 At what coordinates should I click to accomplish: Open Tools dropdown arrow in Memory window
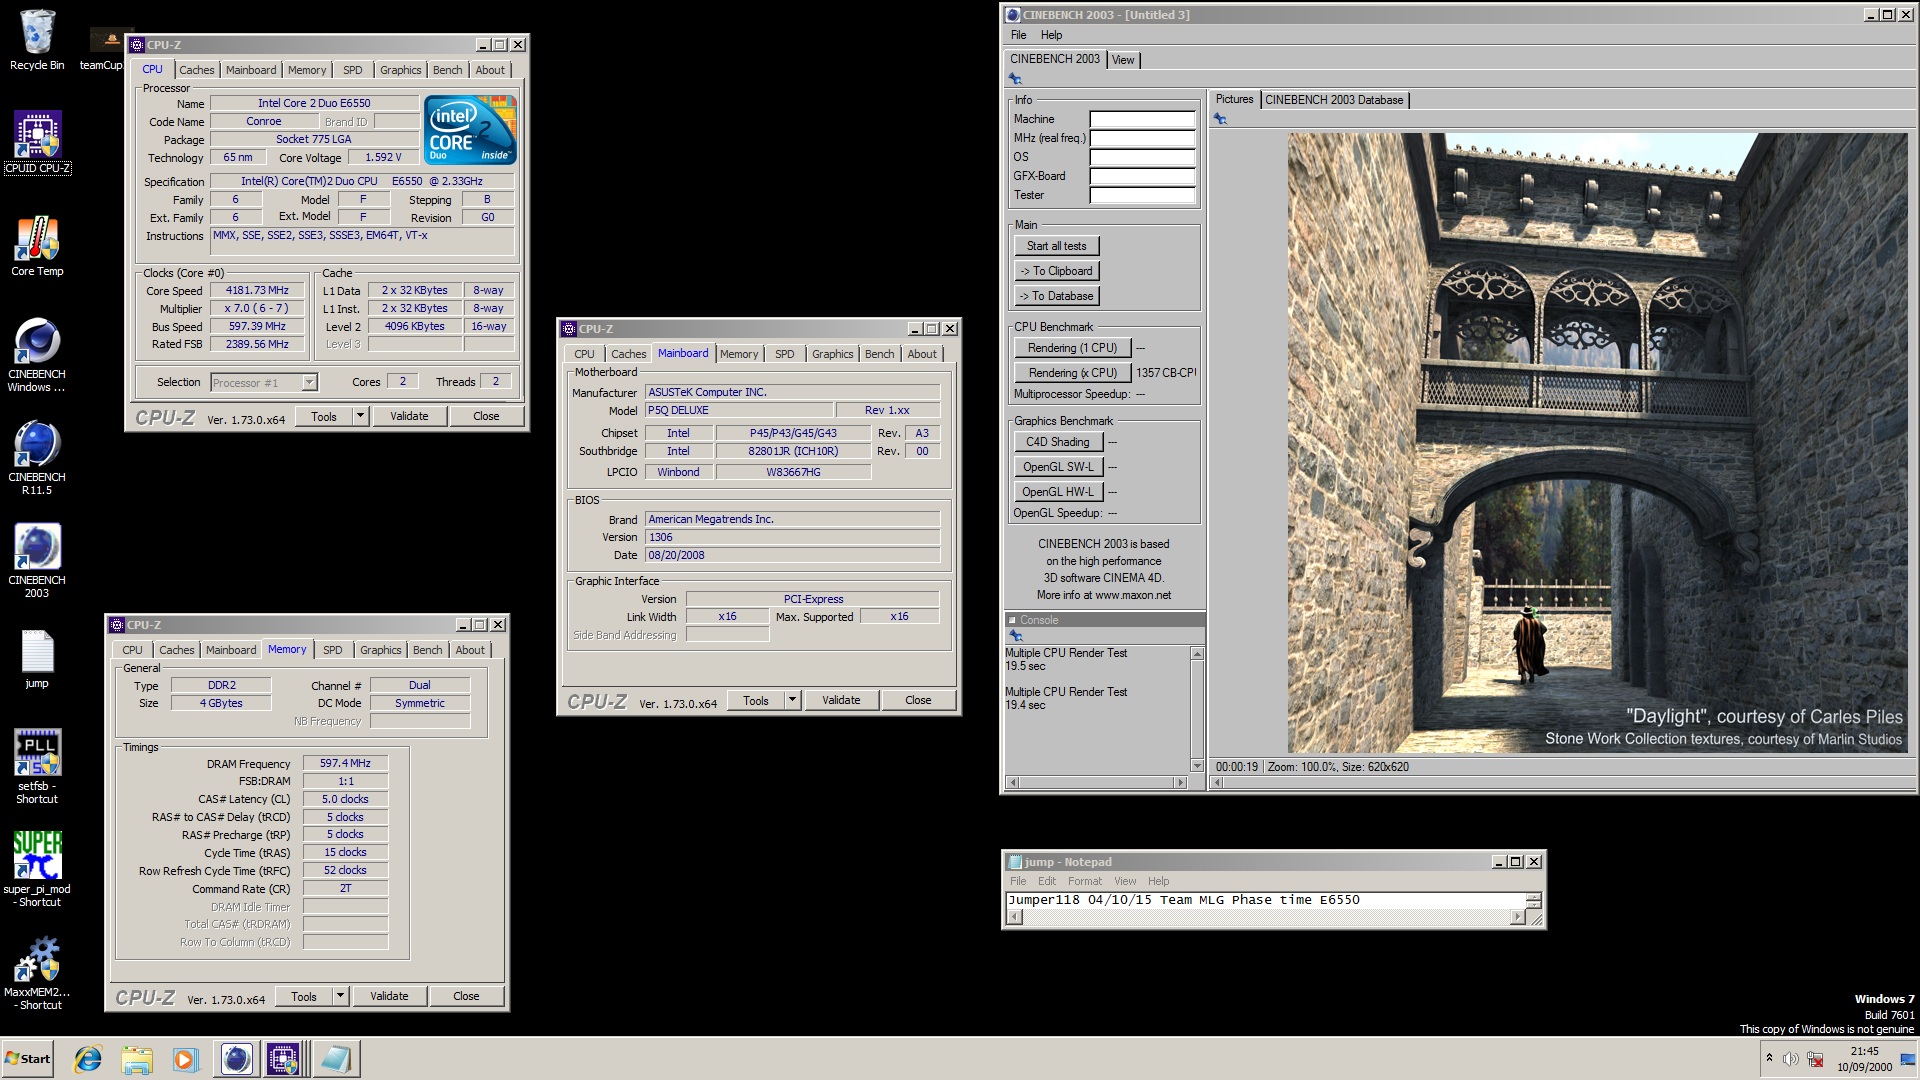[x=340, y=996]
